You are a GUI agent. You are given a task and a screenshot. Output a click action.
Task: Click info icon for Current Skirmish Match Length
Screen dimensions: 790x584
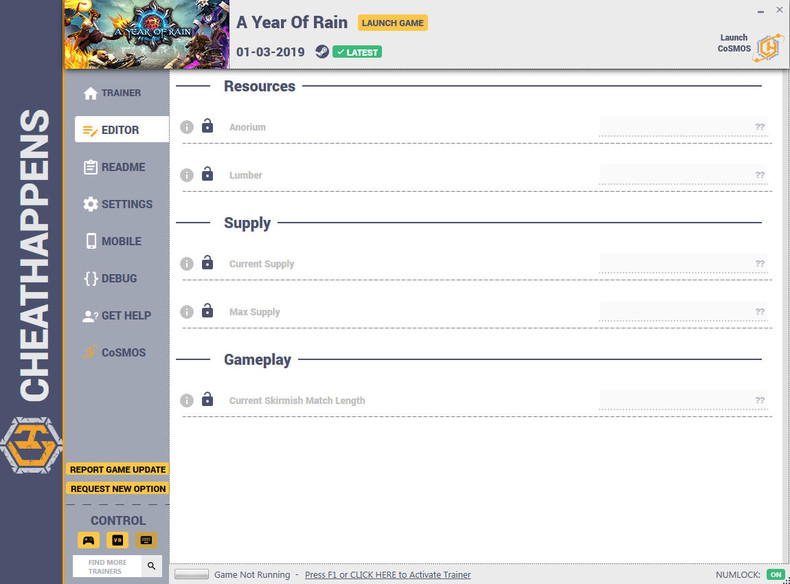click(x=186, y=400)
